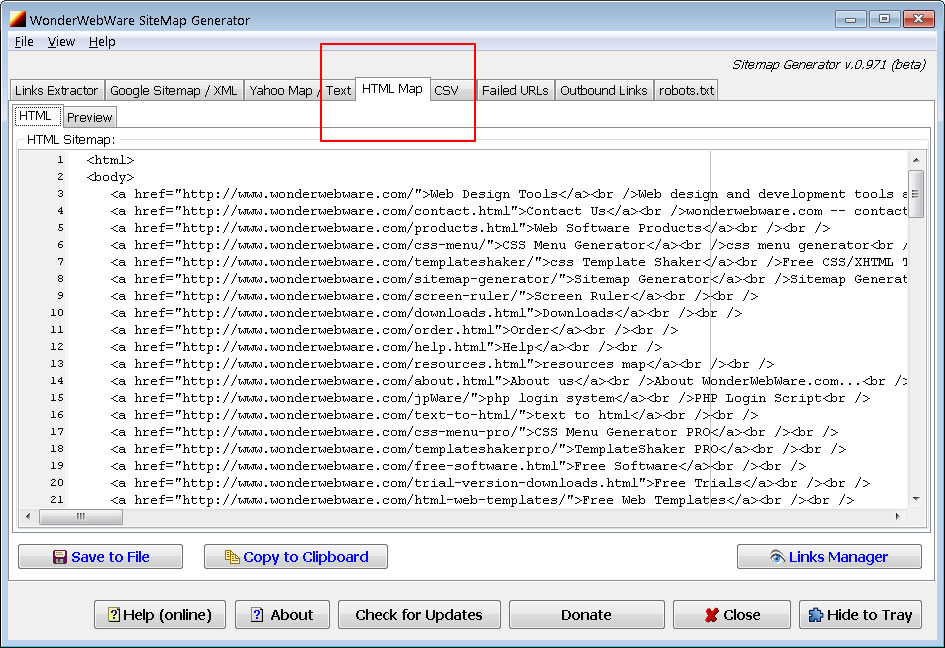This screenshot has height=648, width=945.
Task: Select the HTML Map tab
Action: tap(392, 89)
